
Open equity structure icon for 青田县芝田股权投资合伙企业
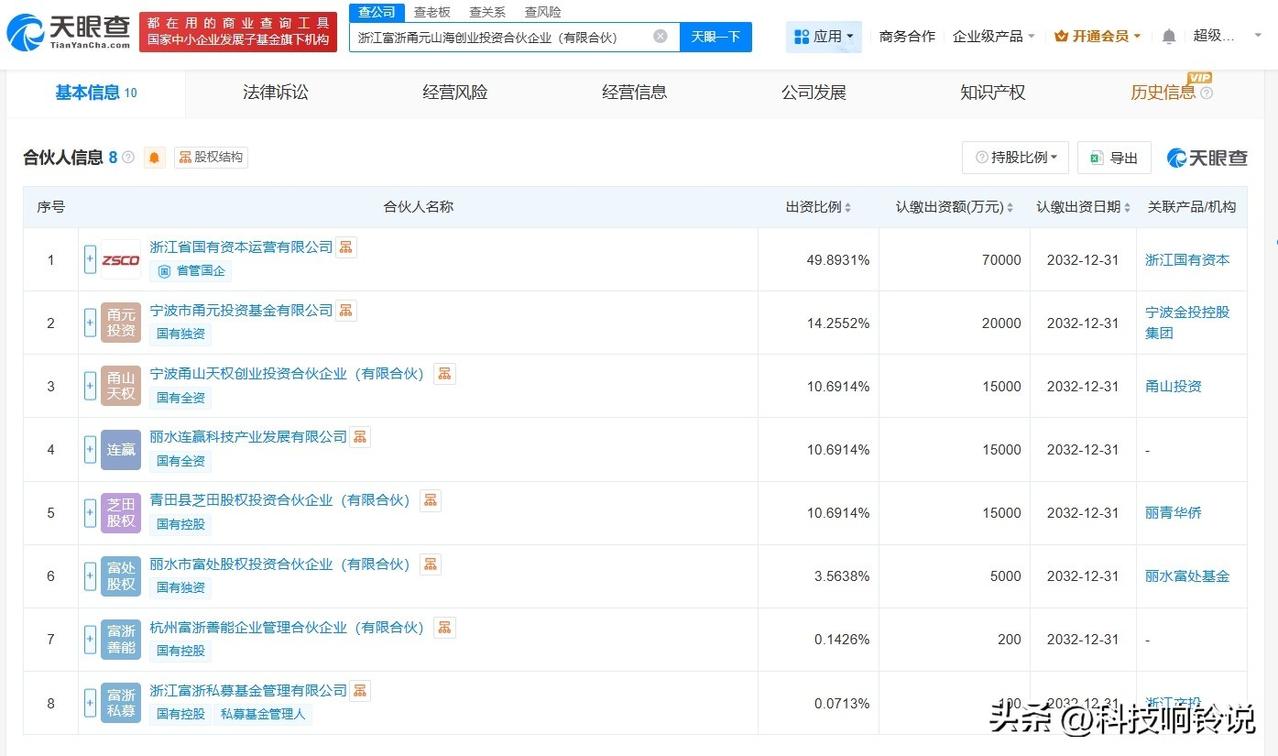[431, 500]
